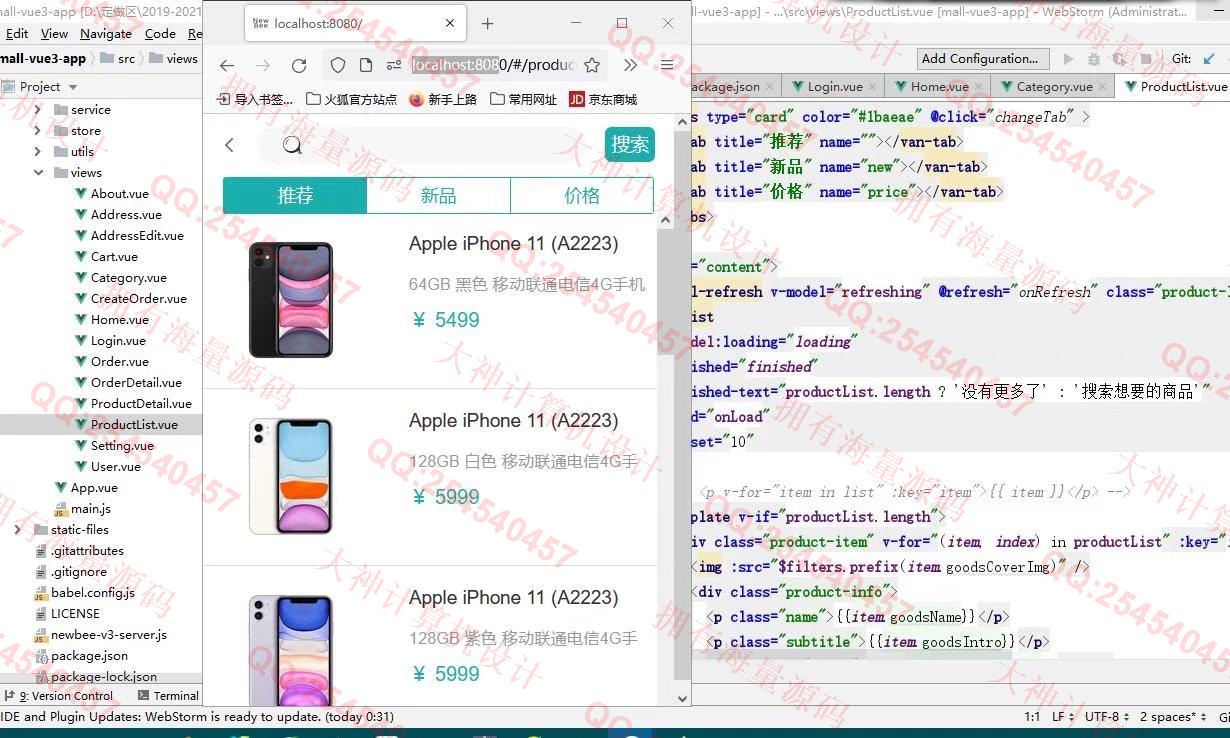Screen dimensions: 1230x738
Task: Click the src breadcrumb in navigation bar
Action: [118, 59]
